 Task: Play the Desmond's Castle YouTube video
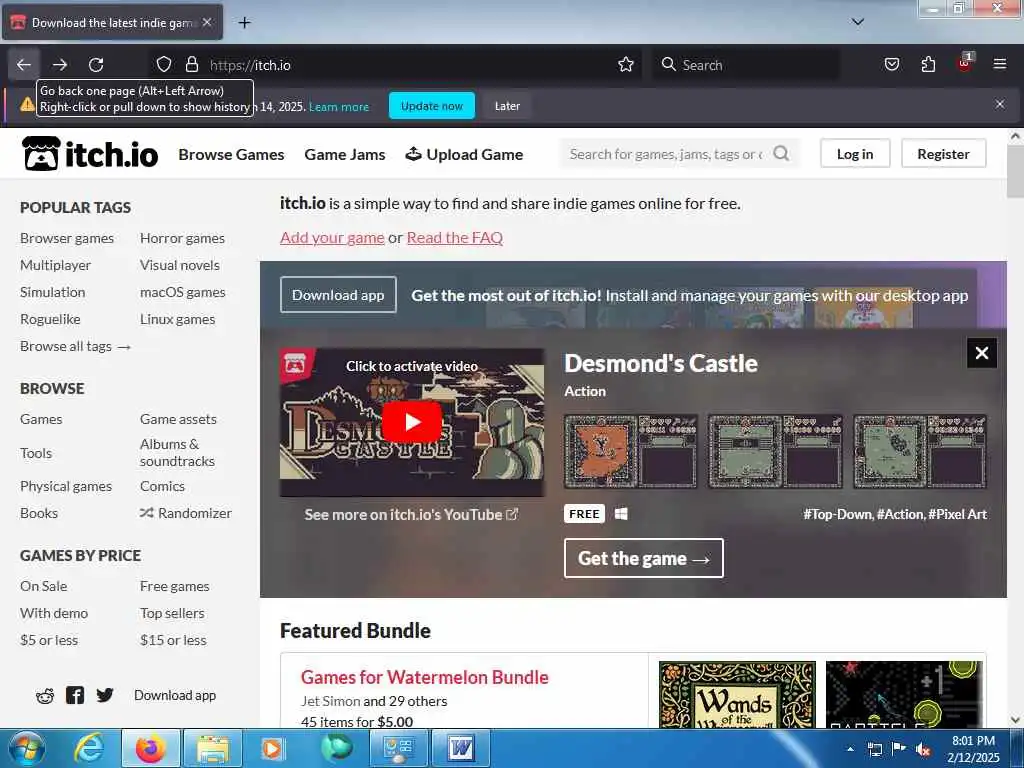411,422
